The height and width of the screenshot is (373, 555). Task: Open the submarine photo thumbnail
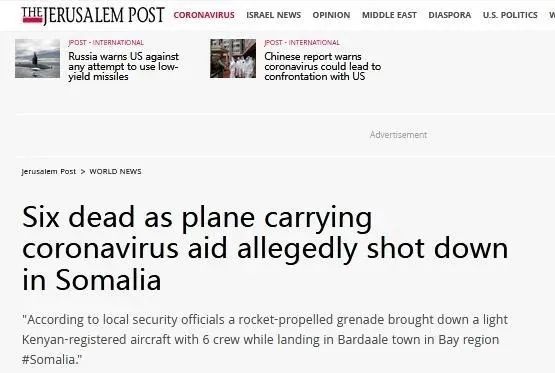click(x=38, y=58)
